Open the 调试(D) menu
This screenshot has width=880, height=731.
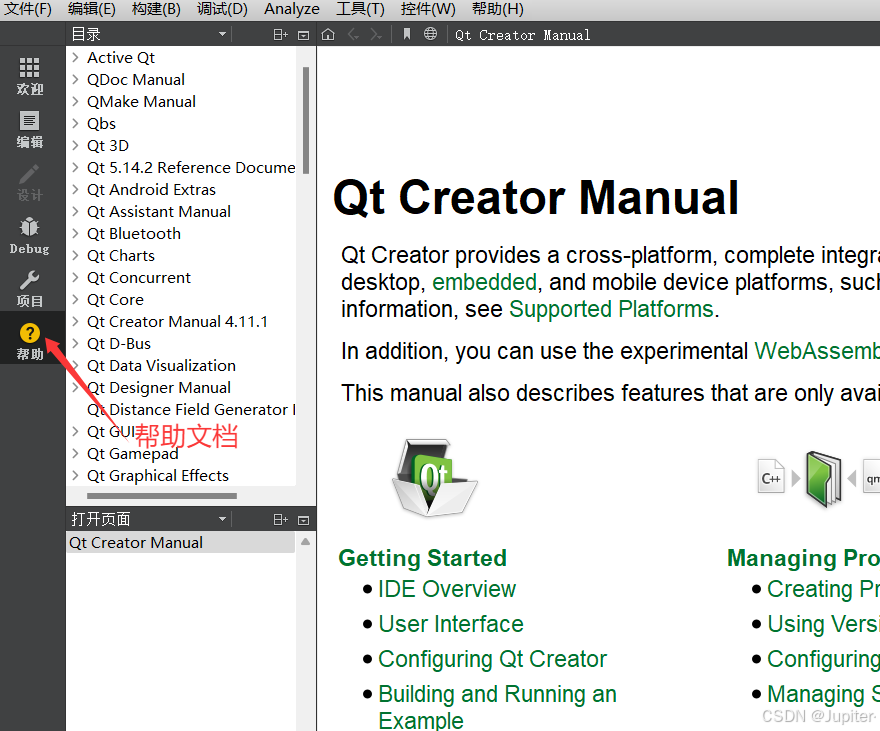(x=222, y=9)
